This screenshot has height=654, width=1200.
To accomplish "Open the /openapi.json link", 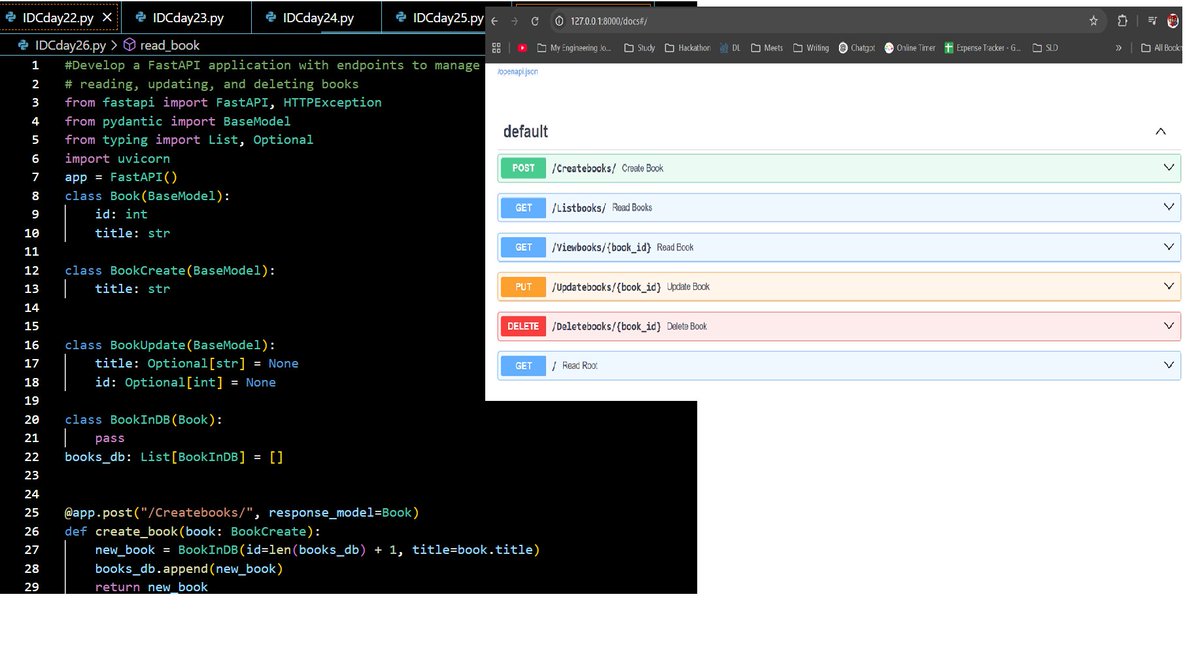I will click(518, 72).
